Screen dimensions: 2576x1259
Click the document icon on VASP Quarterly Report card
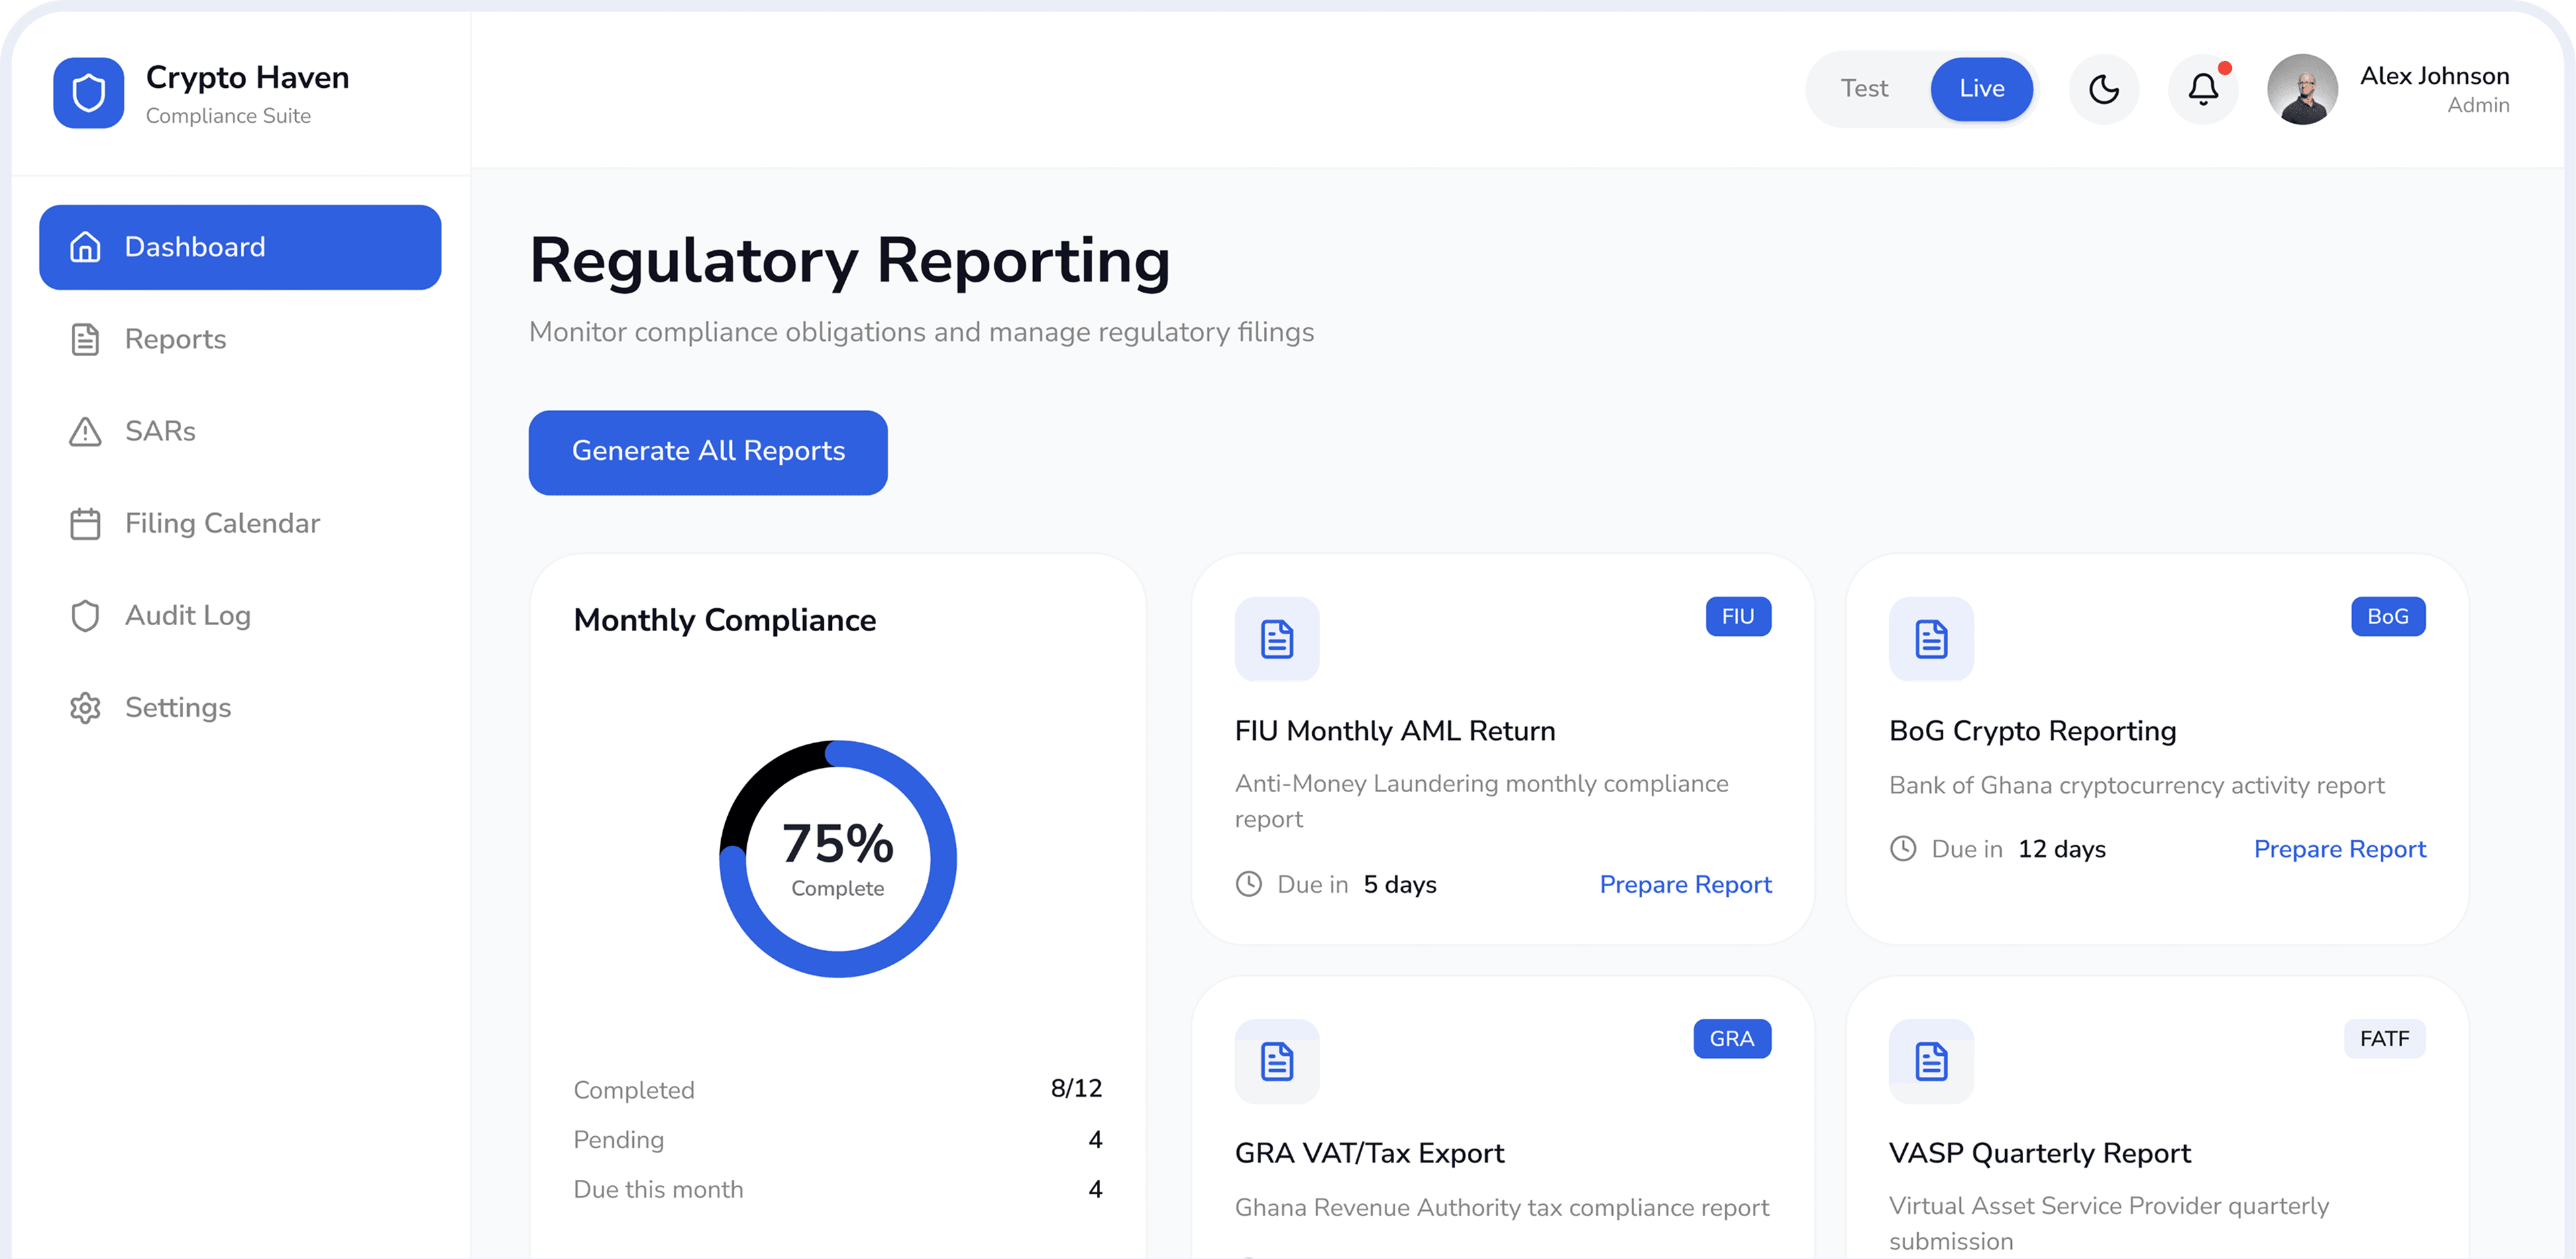(1931, 1062)
